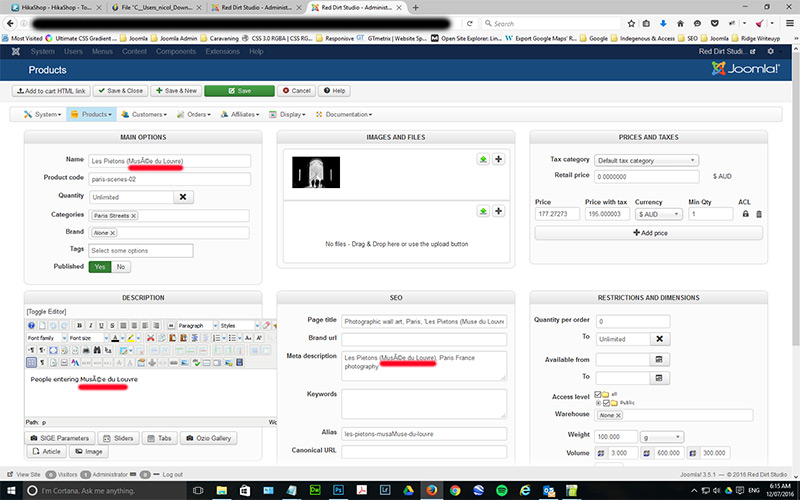Image resolution: width=800 pixels, height=500 pixels.
Task: Click the red Cut scissors icon
Action: click(x=151, y=338)
